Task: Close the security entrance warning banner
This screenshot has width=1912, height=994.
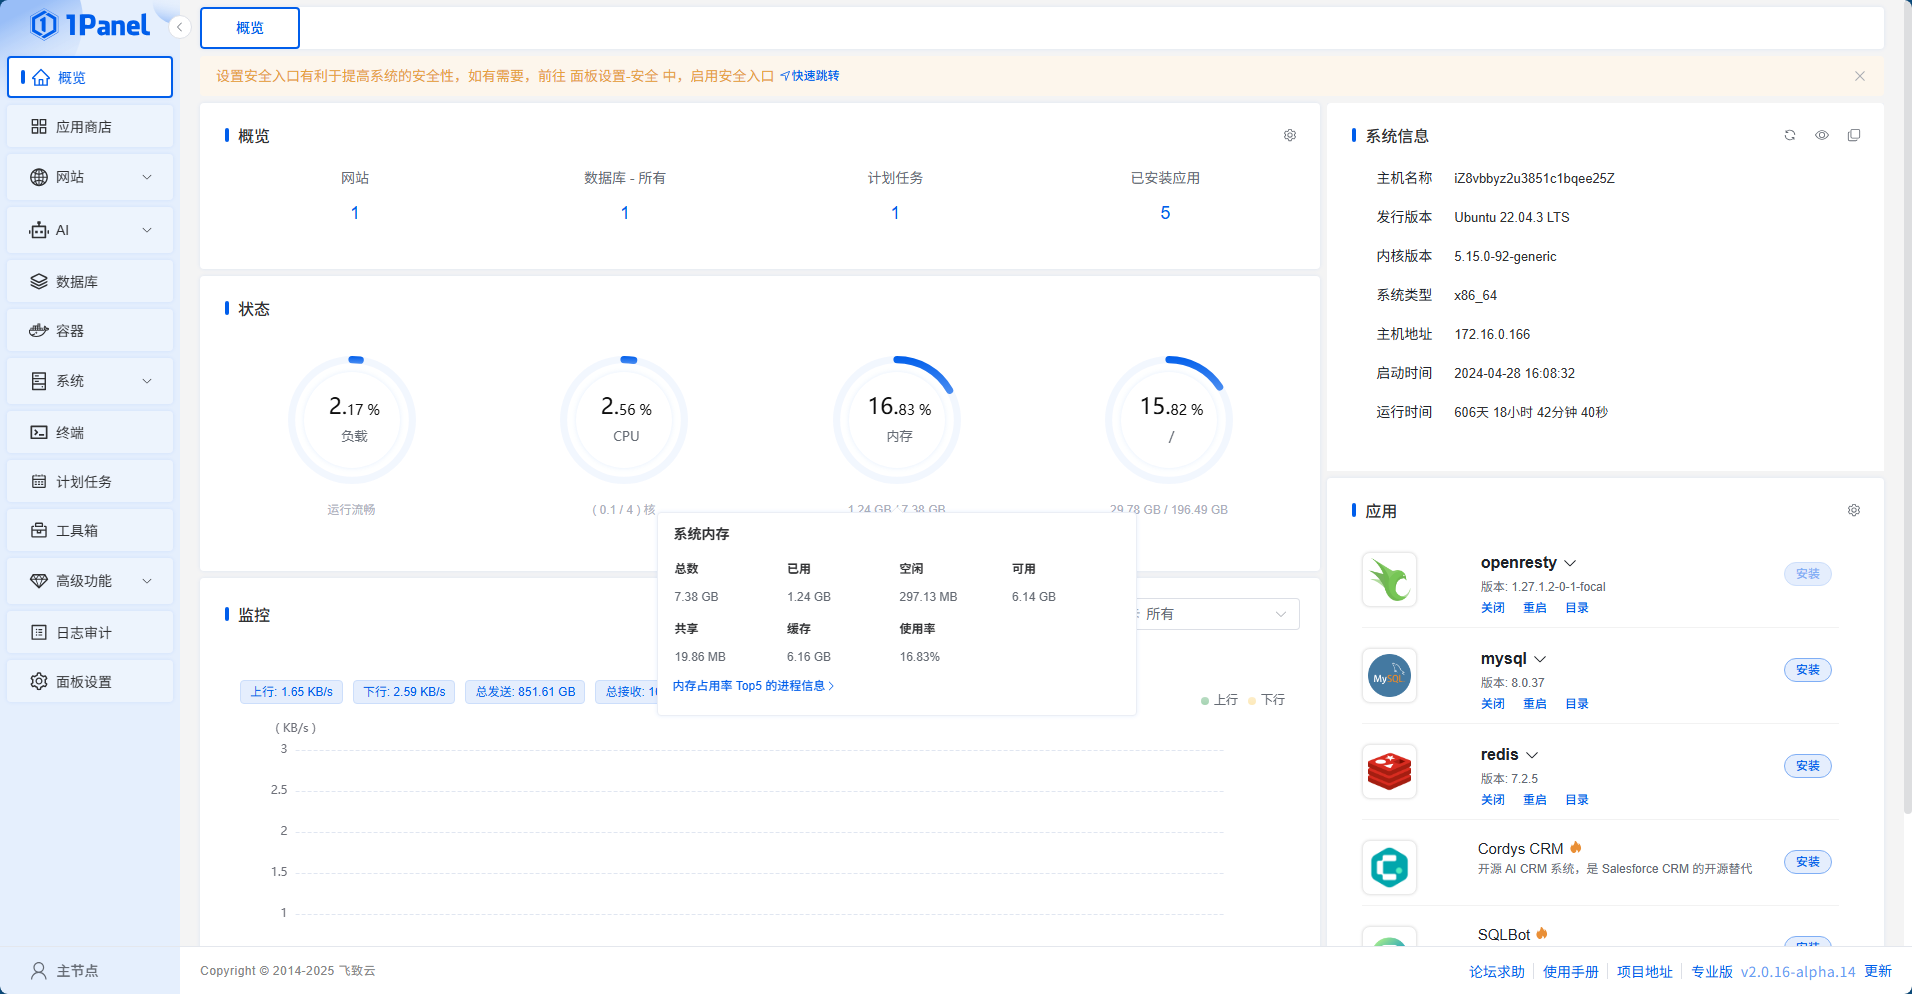Action: pos(1860,76)
